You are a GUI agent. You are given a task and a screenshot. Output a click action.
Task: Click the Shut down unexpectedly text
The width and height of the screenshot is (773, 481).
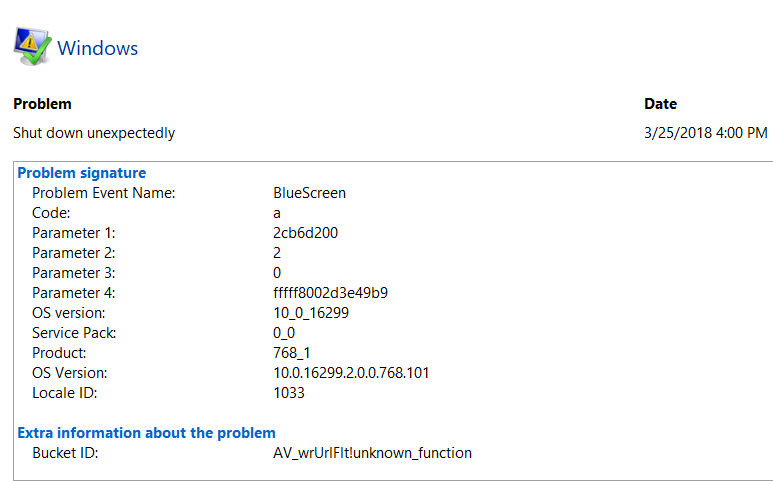coord(94,133)
